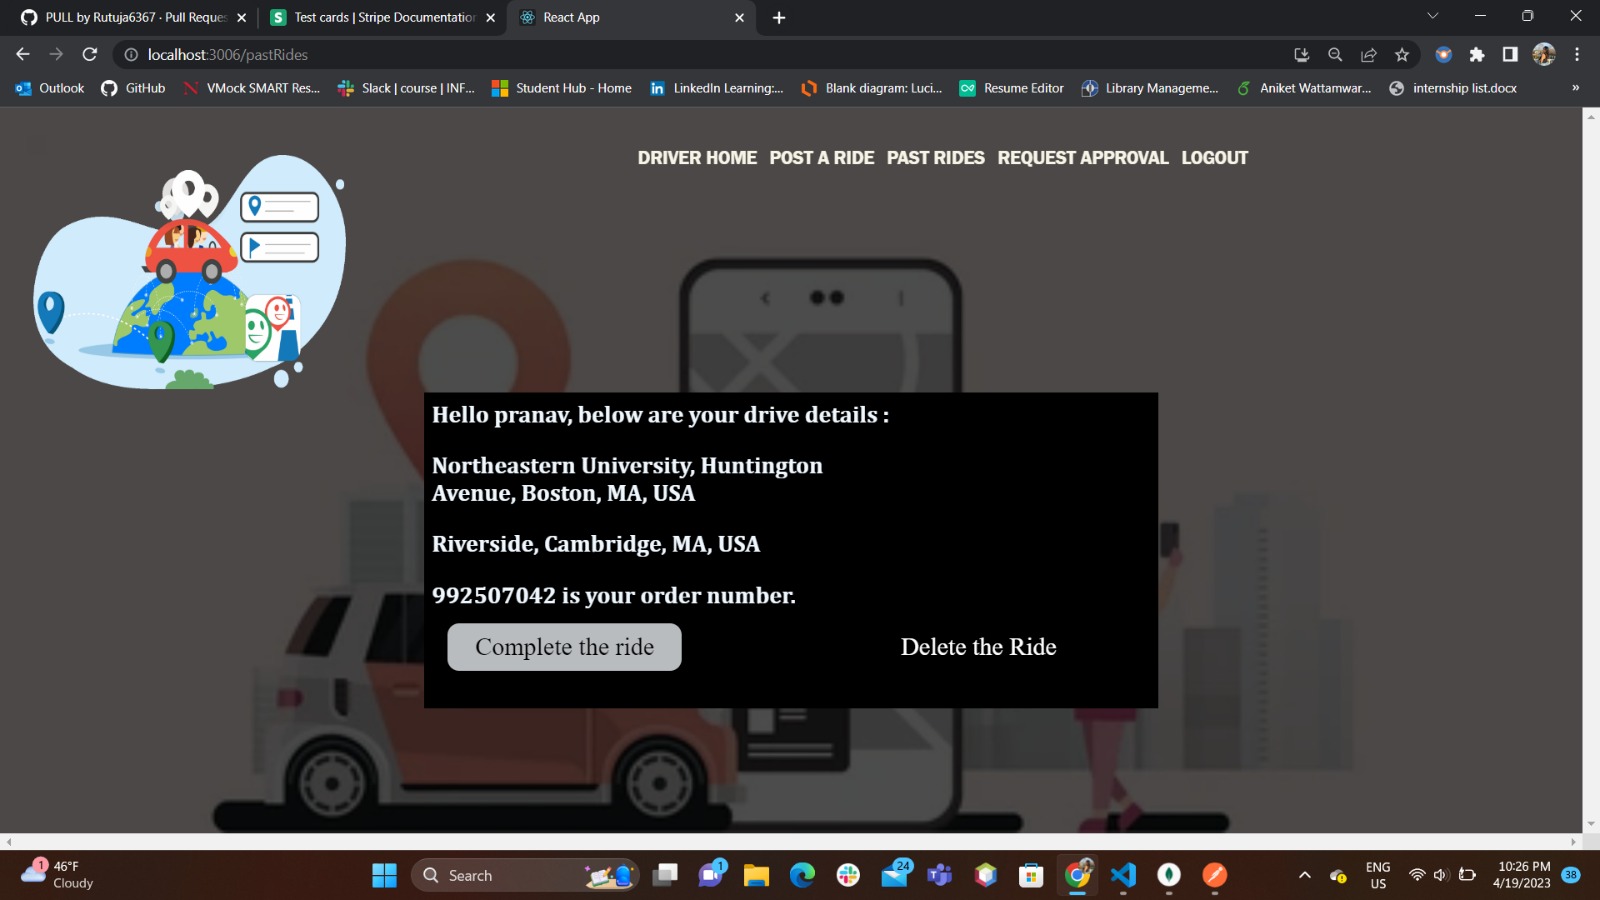Open the Resume Editor bookmark
1600x900 pixels.
tap(1011, 88)
